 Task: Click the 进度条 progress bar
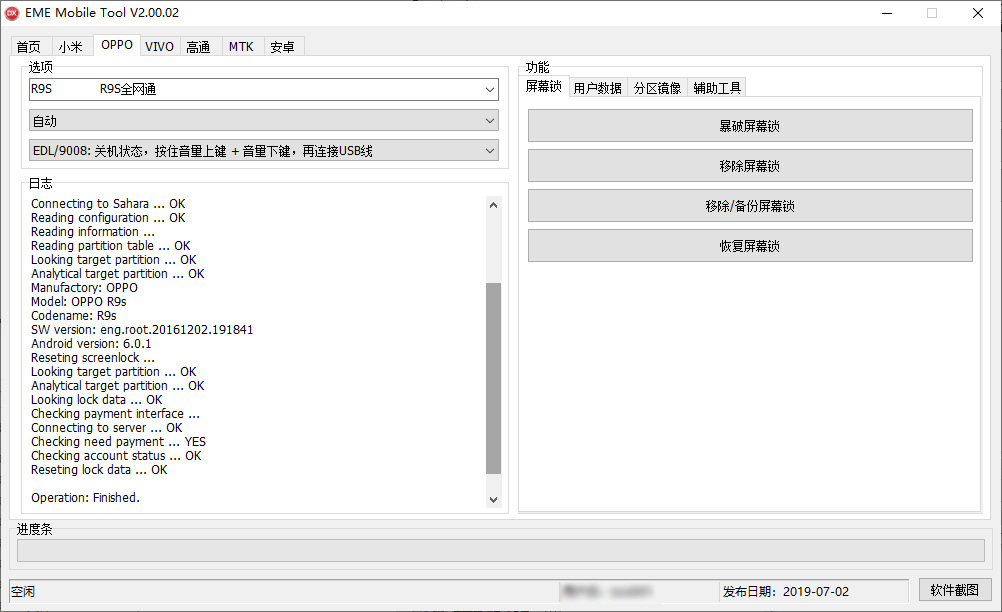click(501, 551)
